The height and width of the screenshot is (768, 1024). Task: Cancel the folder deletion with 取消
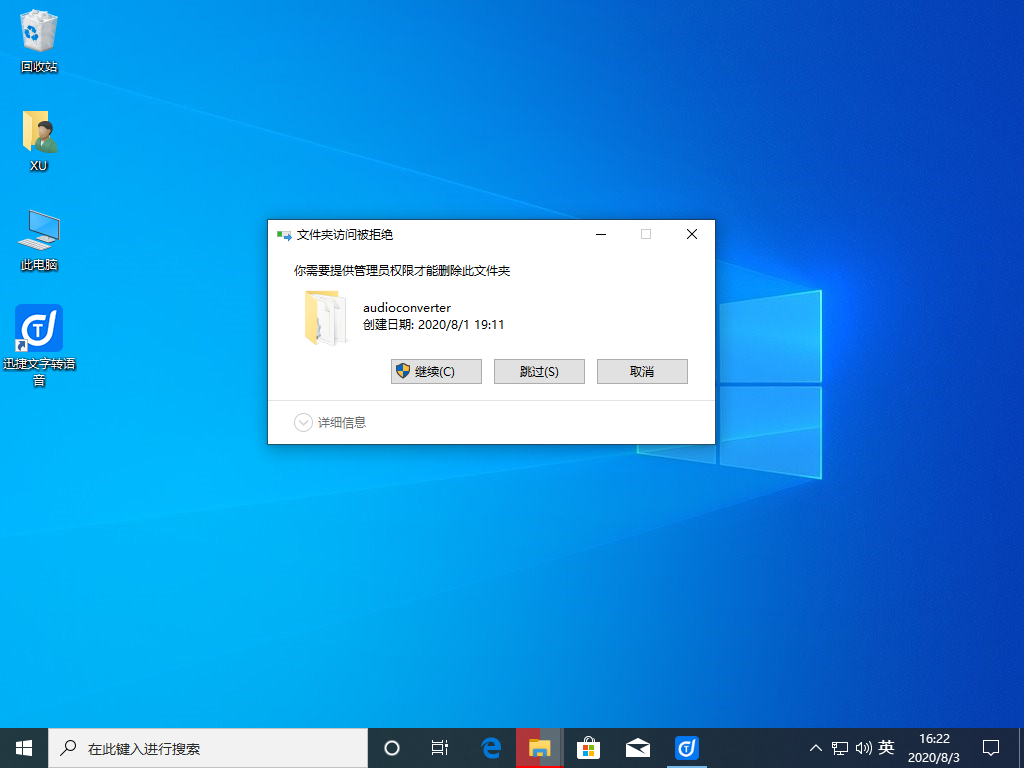coord(642,371)
